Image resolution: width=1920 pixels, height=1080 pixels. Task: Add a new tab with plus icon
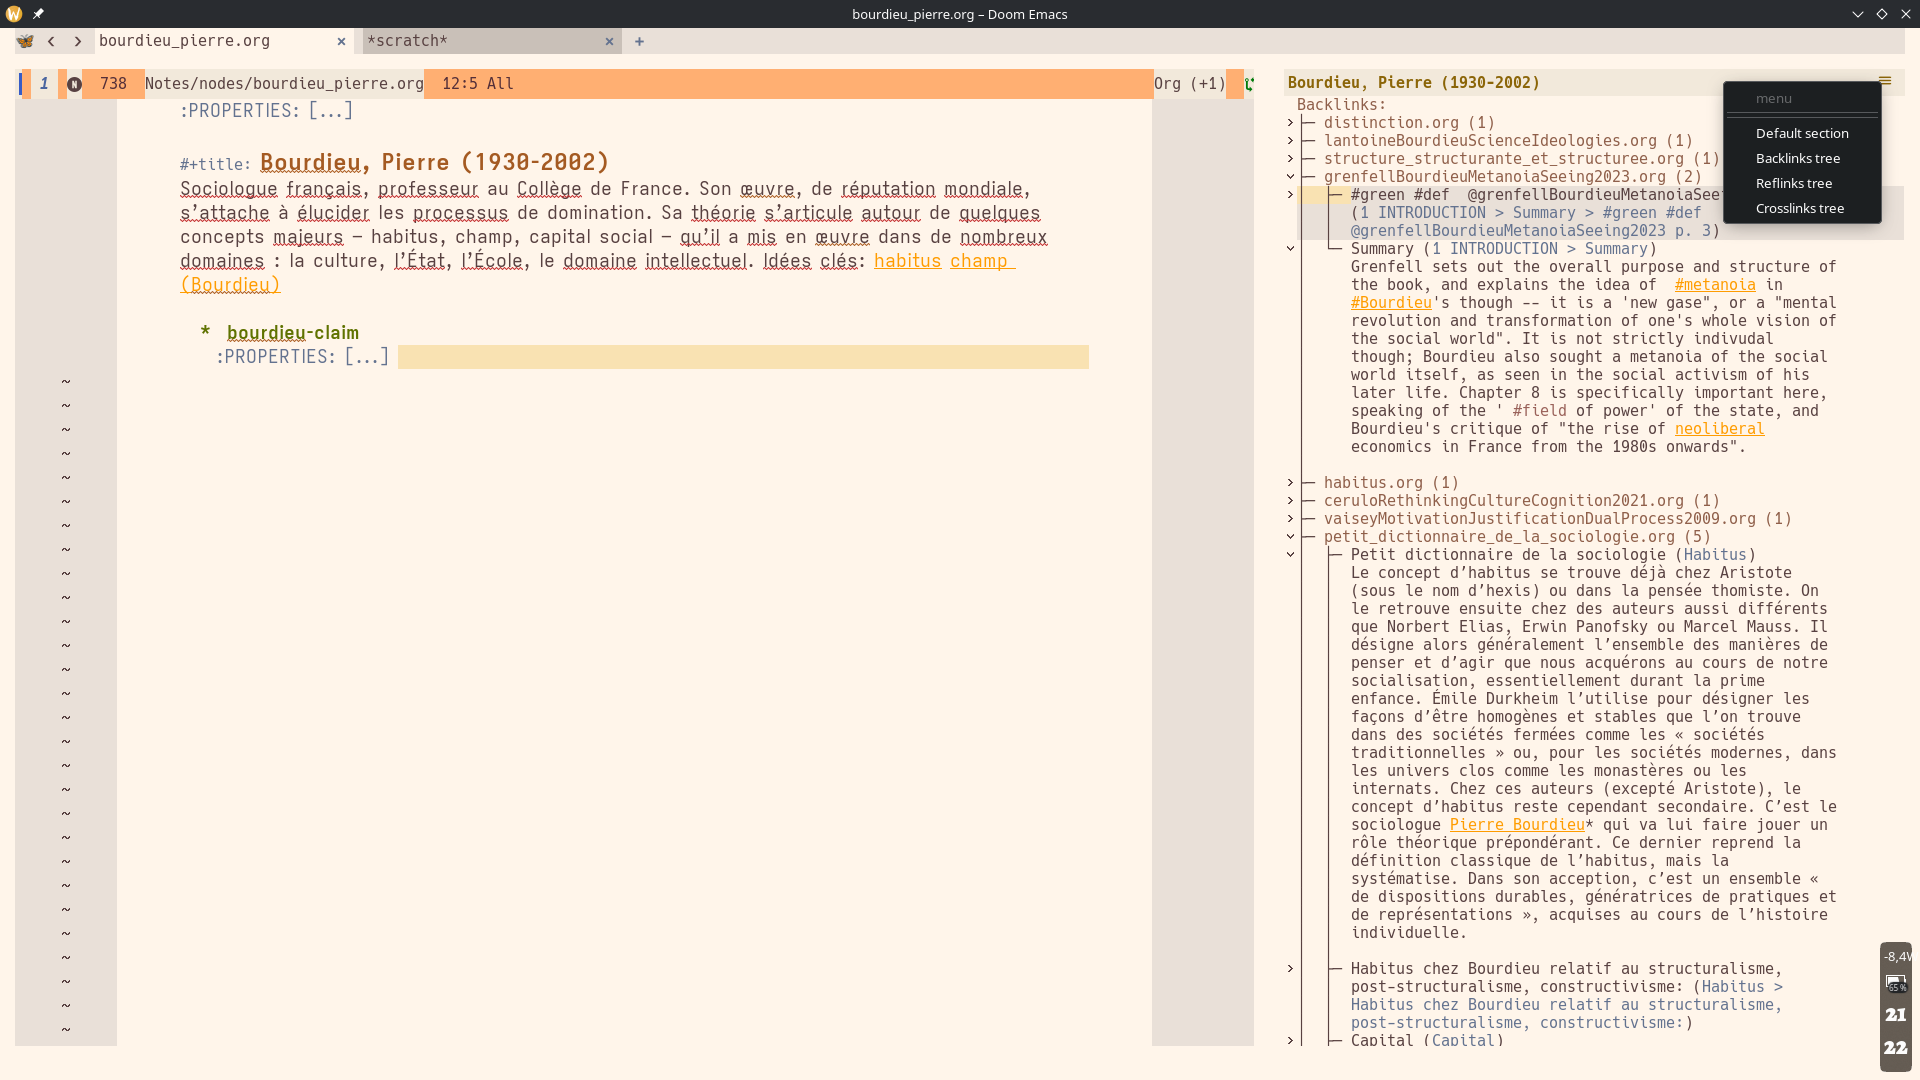coord(639,41)
